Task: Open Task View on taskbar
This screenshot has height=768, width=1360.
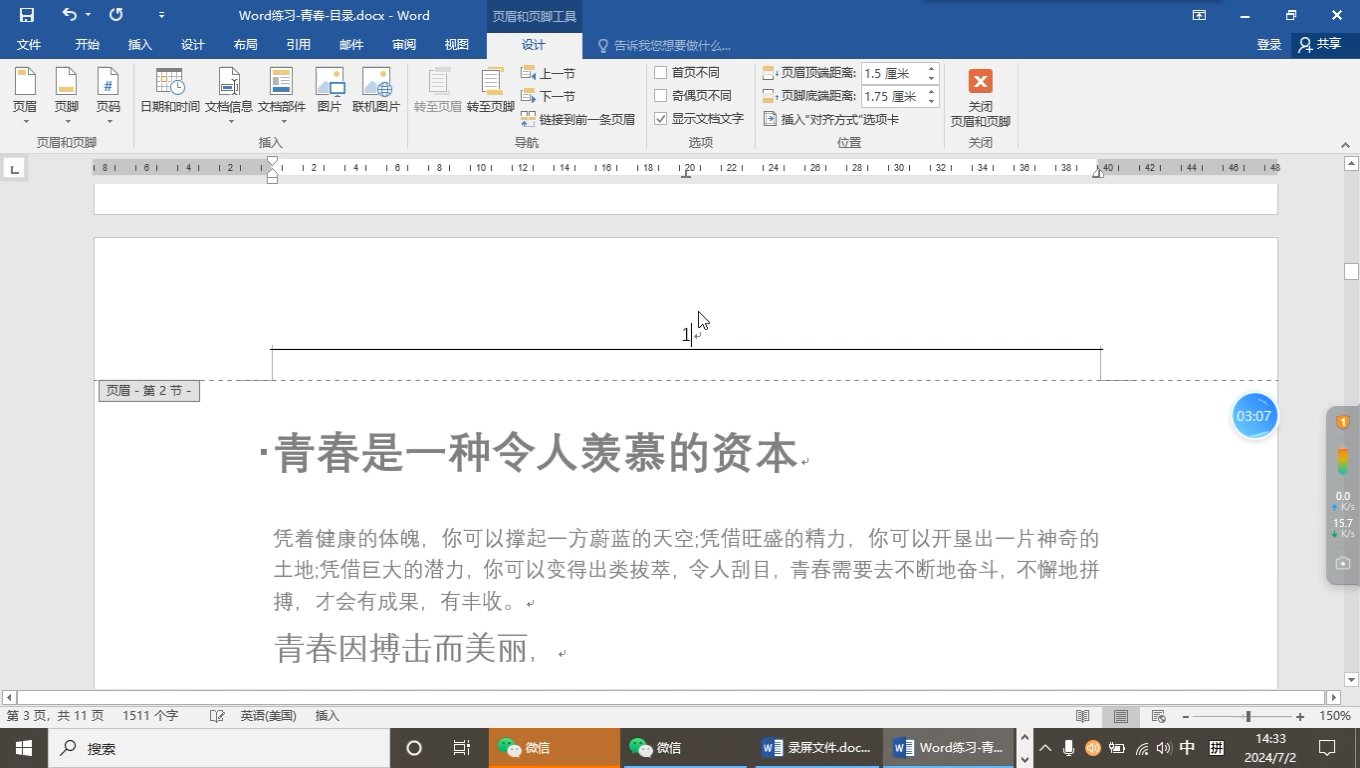Action: [x=461, y=748]
